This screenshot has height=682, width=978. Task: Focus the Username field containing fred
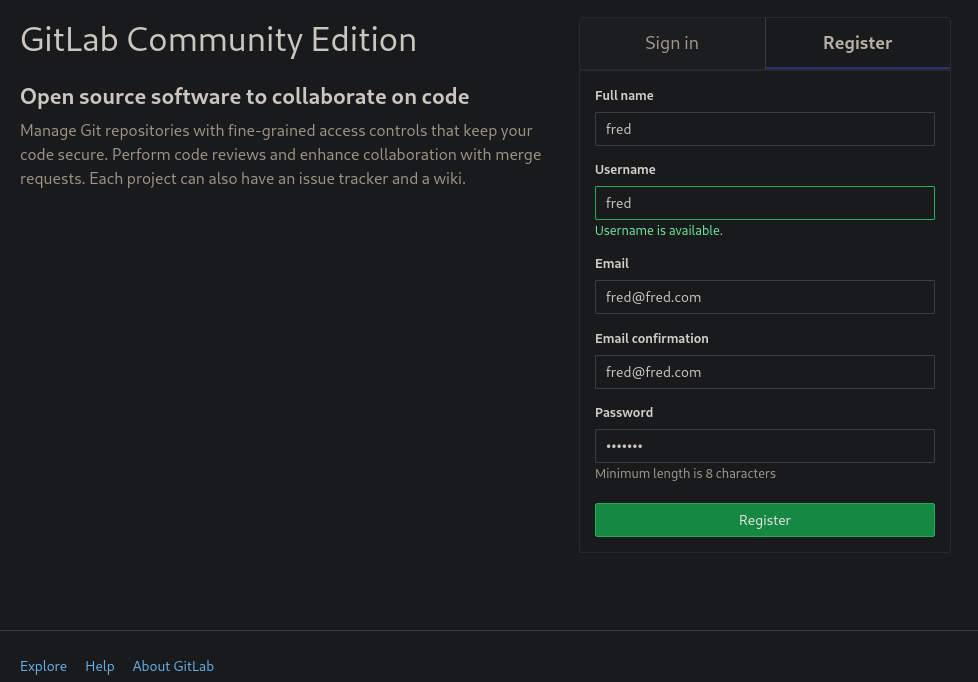pos(765,203)
